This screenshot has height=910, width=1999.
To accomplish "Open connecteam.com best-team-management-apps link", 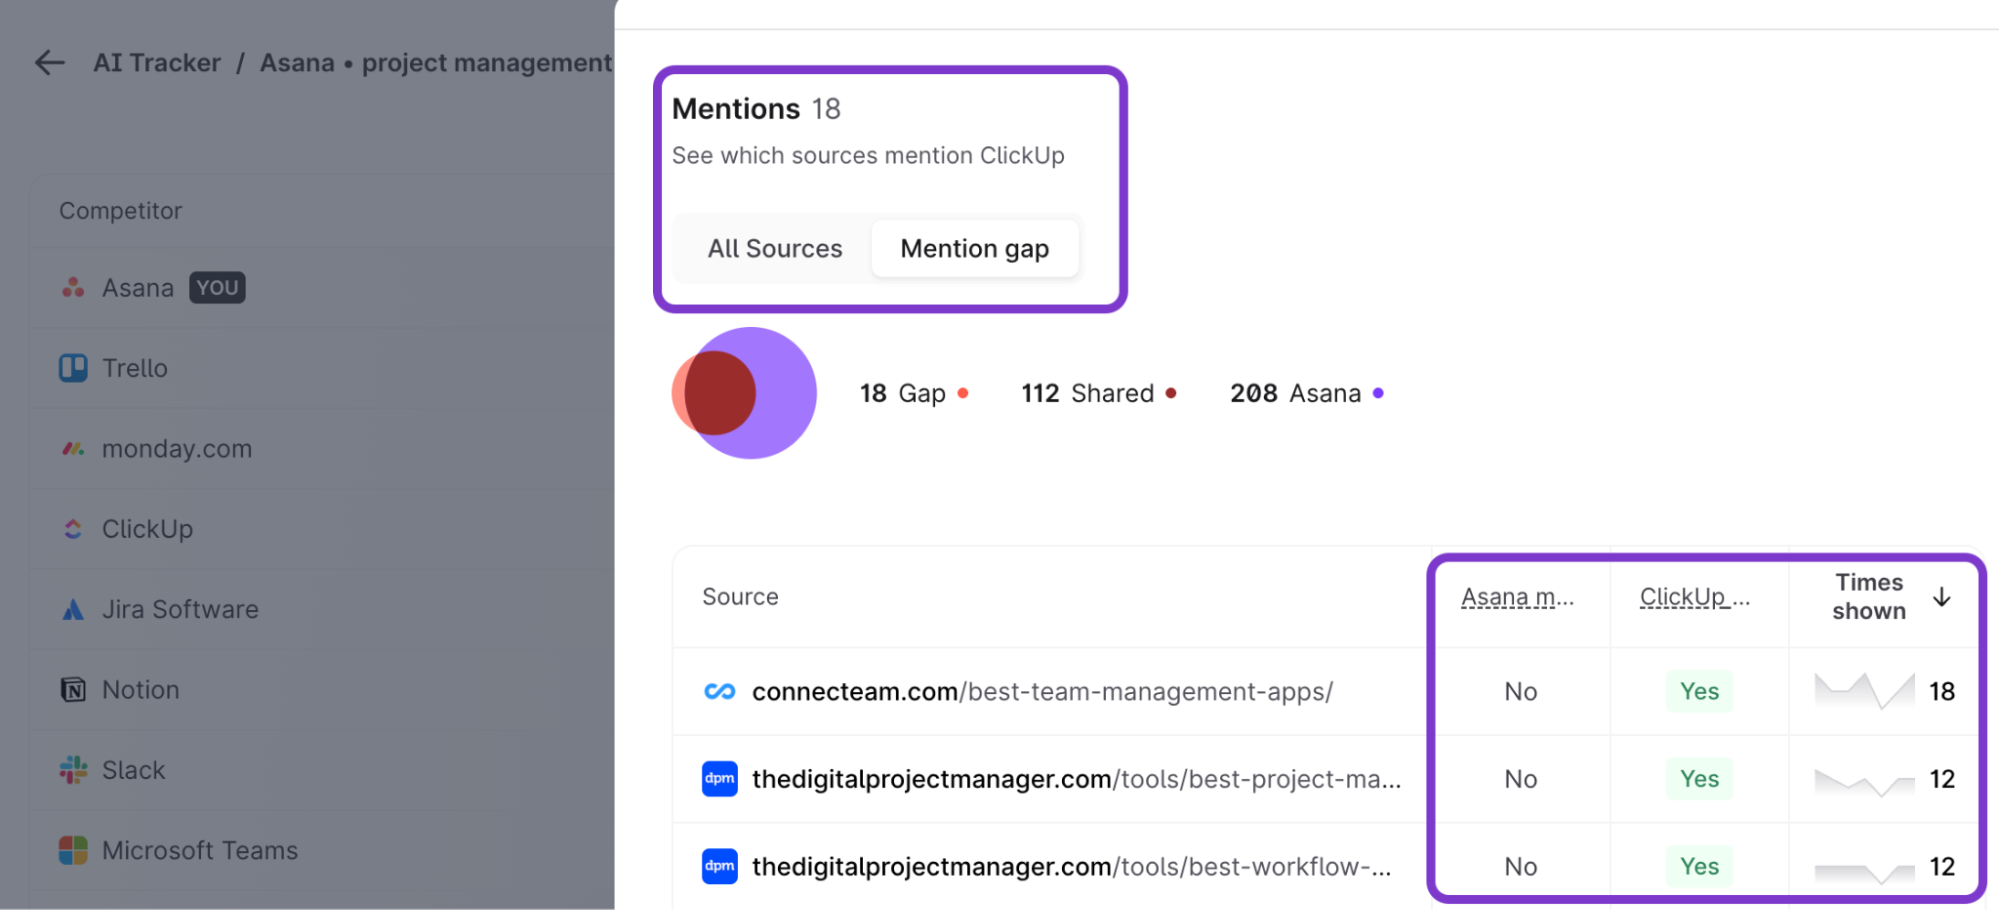I will click(x=1042, y=691).
